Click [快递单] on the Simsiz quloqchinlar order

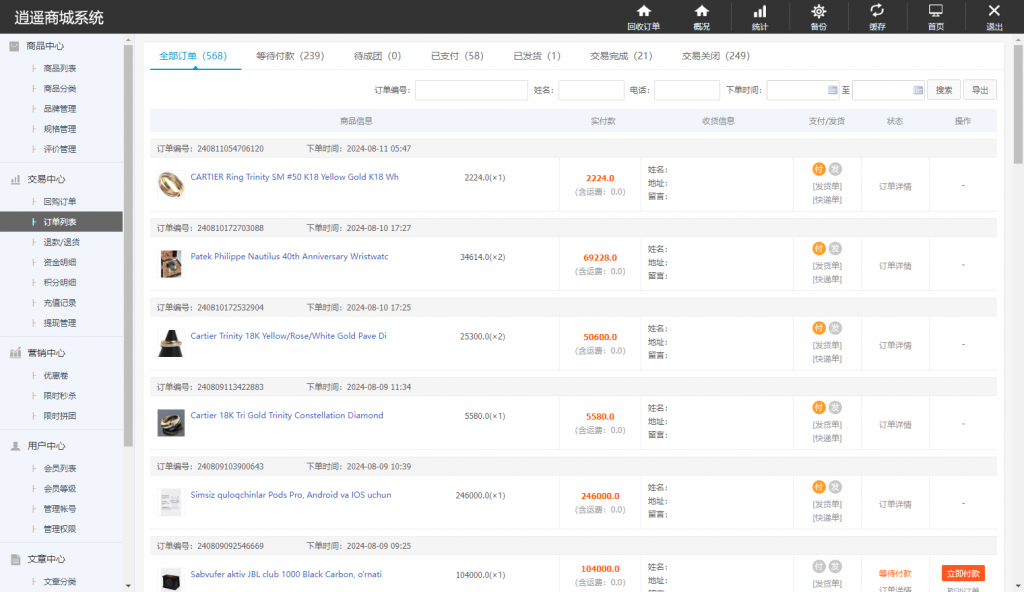pyautogui.click(x=827, y=518)
